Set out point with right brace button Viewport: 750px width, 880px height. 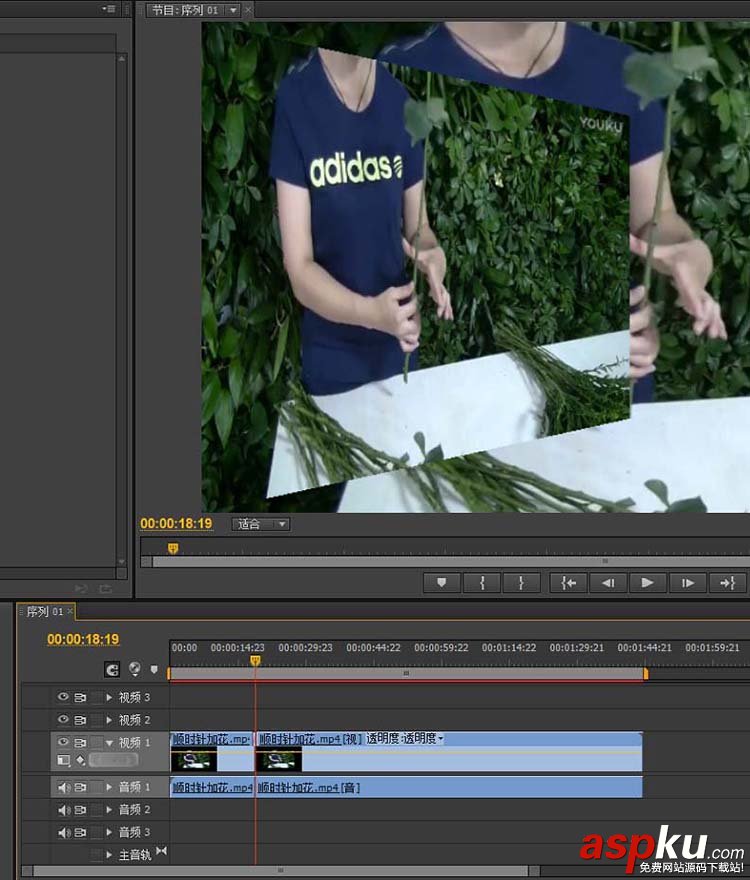522,583
